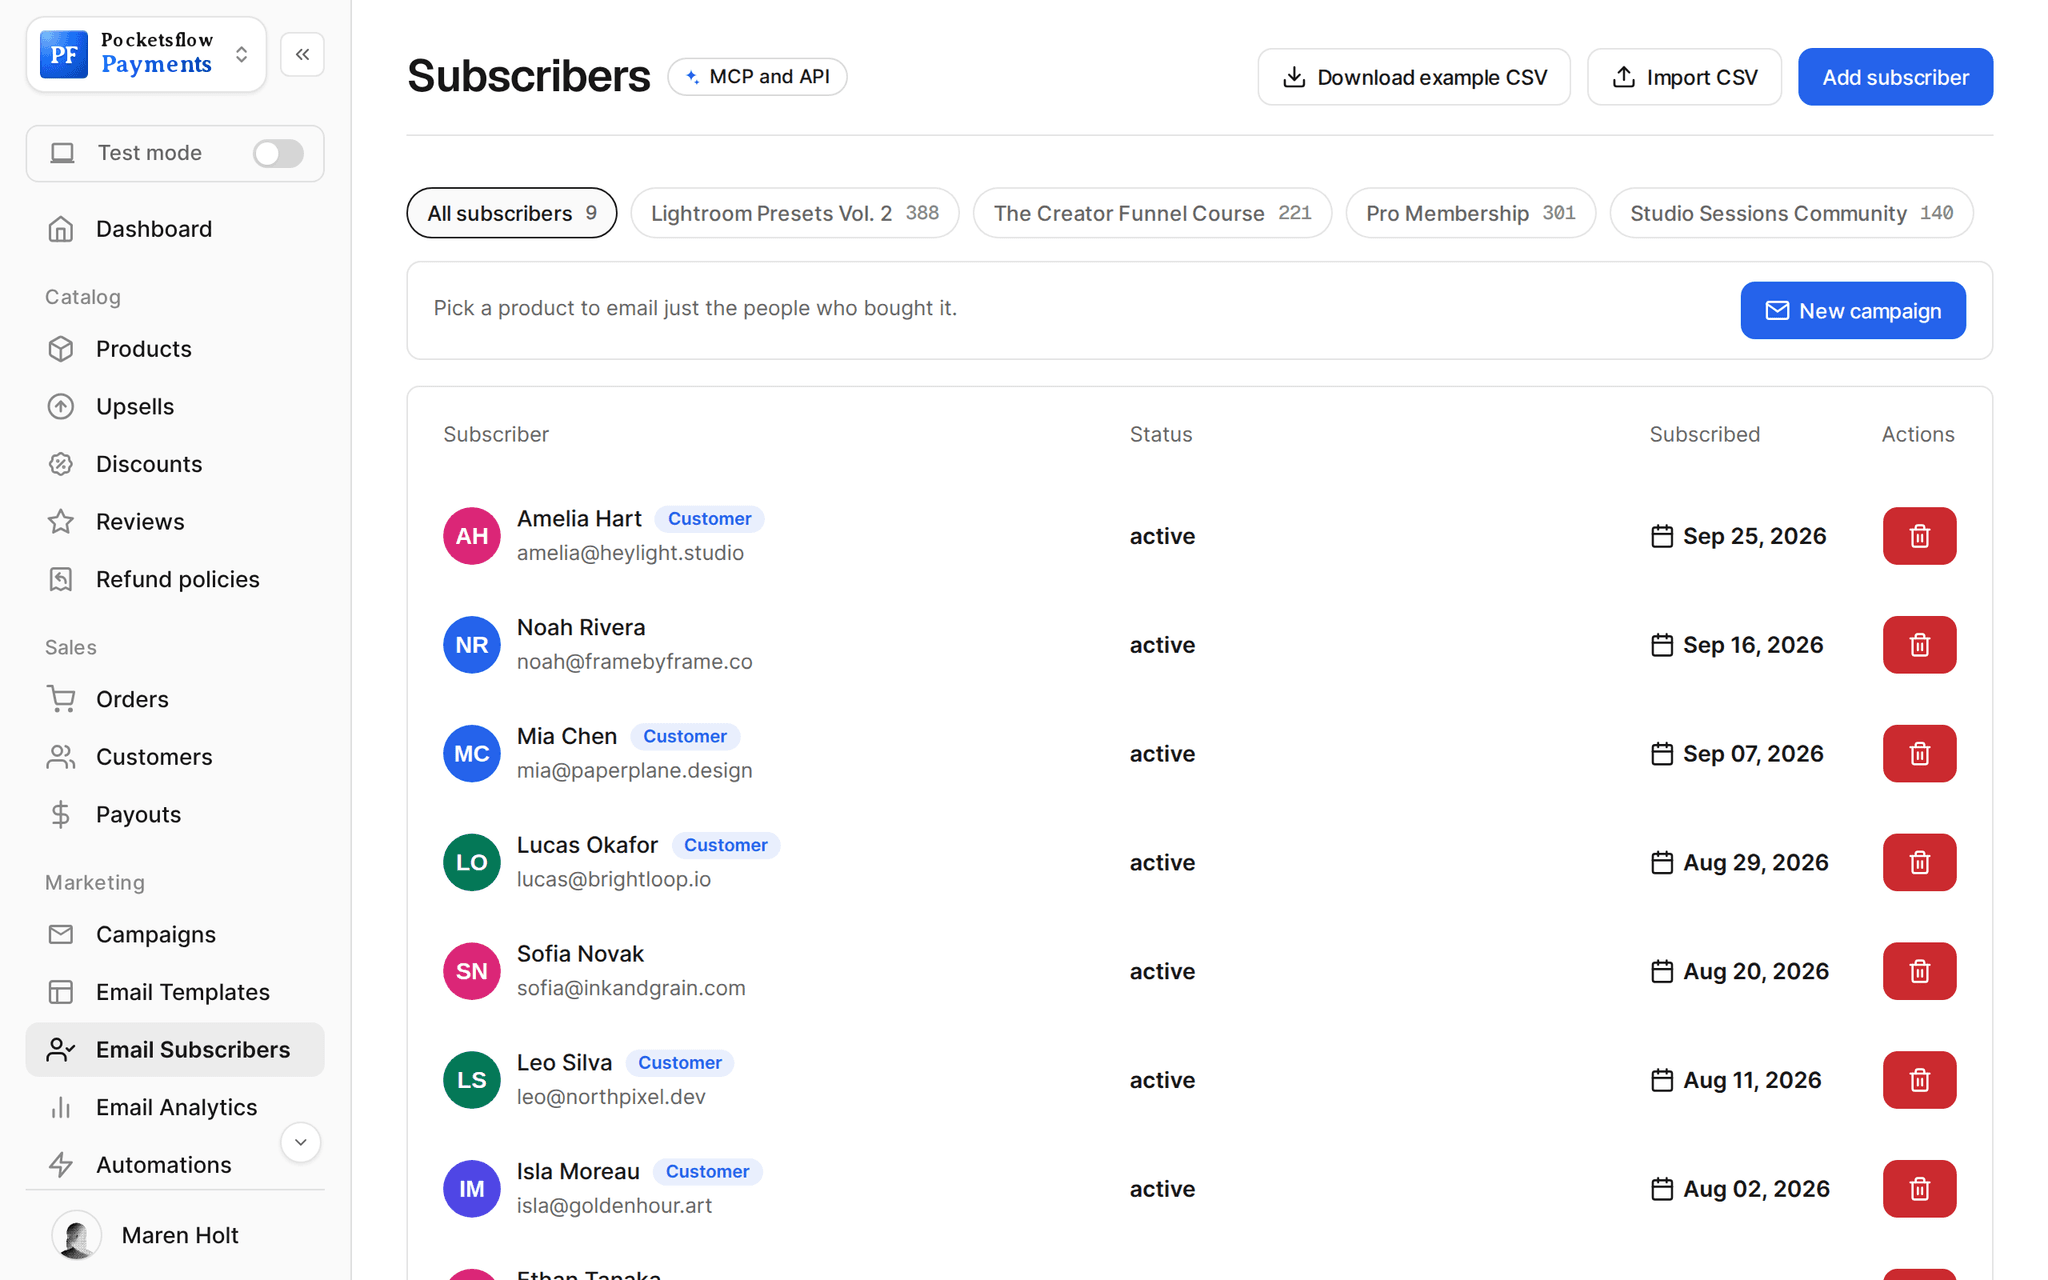Click the SN avatar for Sofia Novak
The image size is (2048, 1280).
click(x=472, y=971)
